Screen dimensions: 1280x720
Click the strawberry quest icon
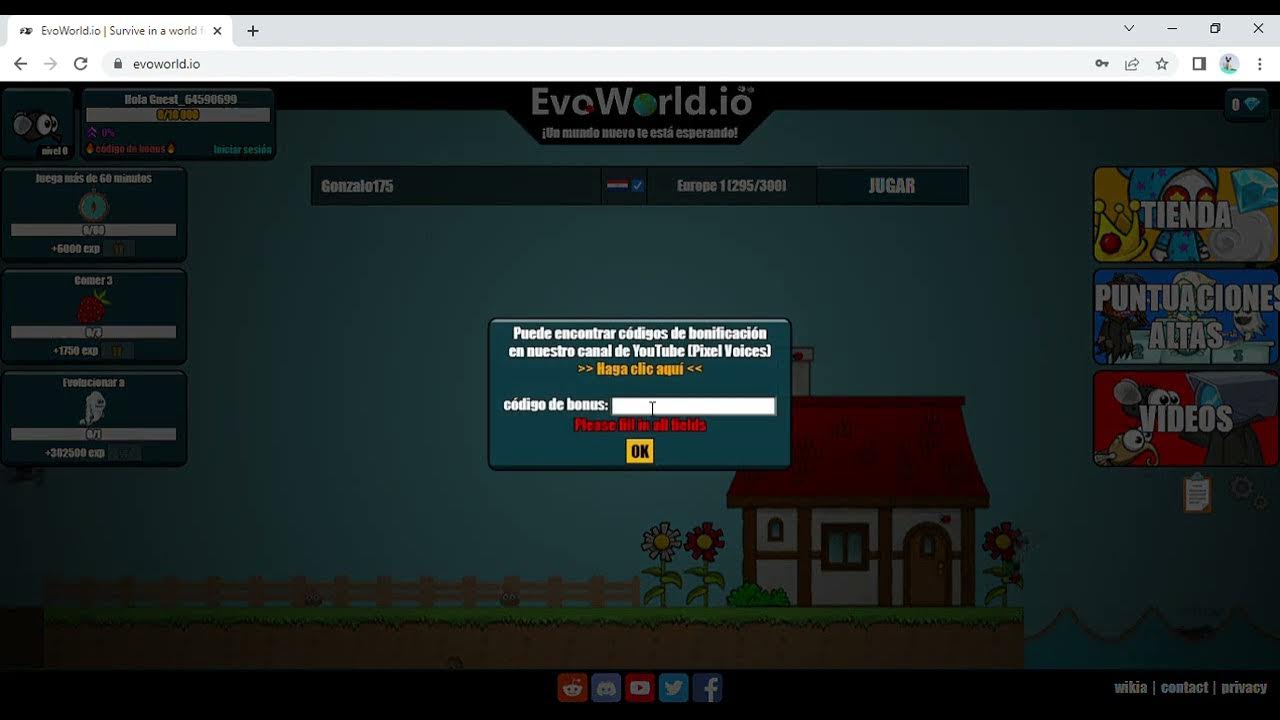coord(93,307)
